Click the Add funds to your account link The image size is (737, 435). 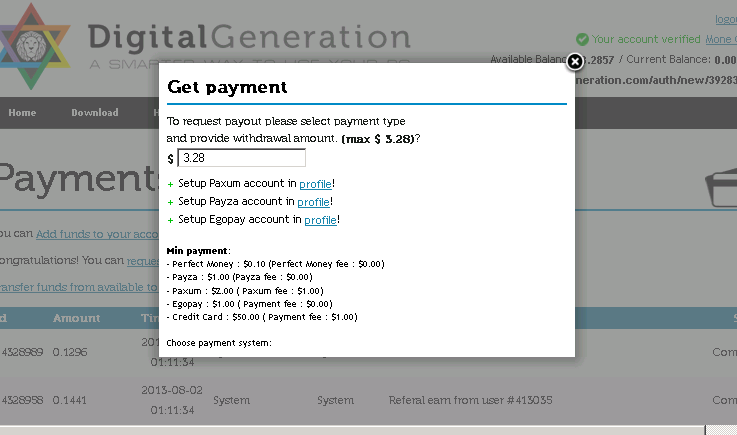(97, 234)
